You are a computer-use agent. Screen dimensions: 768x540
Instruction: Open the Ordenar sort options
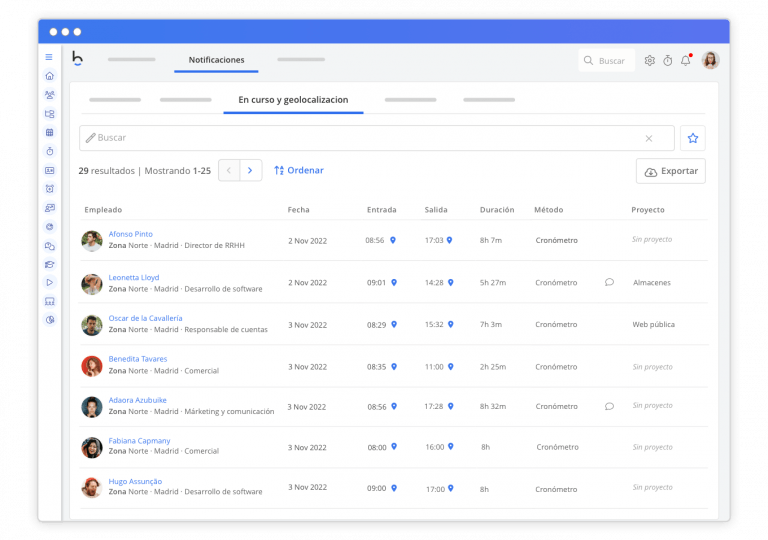click(299, 170)
